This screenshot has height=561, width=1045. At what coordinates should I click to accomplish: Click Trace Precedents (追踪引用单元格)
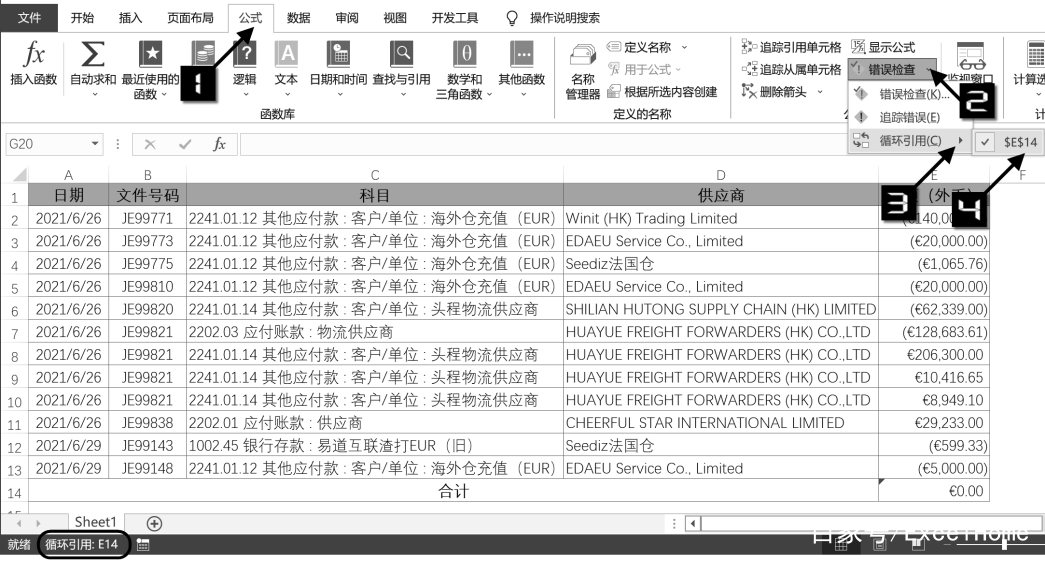click(791, 47)
